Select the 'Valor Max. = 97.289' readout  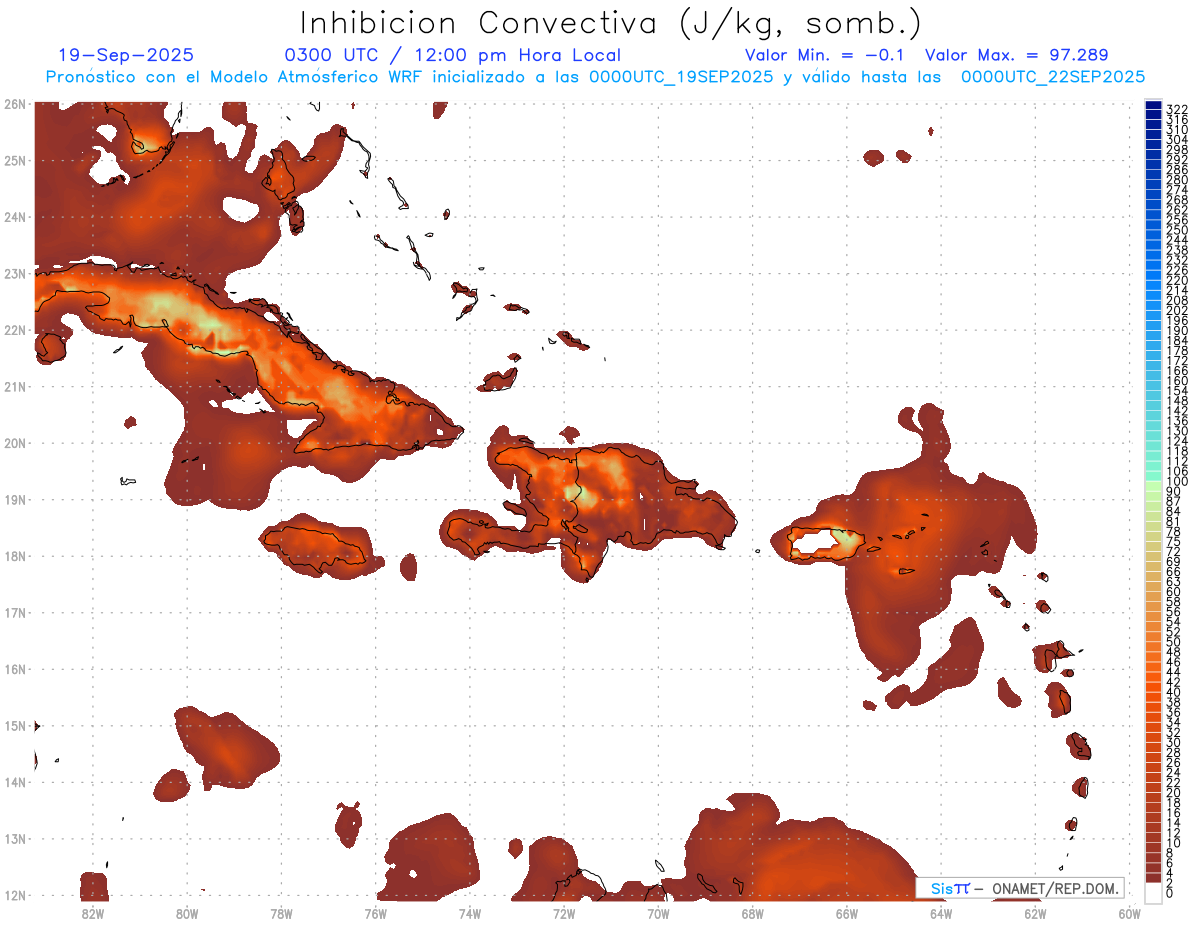tap(1016, 55)
